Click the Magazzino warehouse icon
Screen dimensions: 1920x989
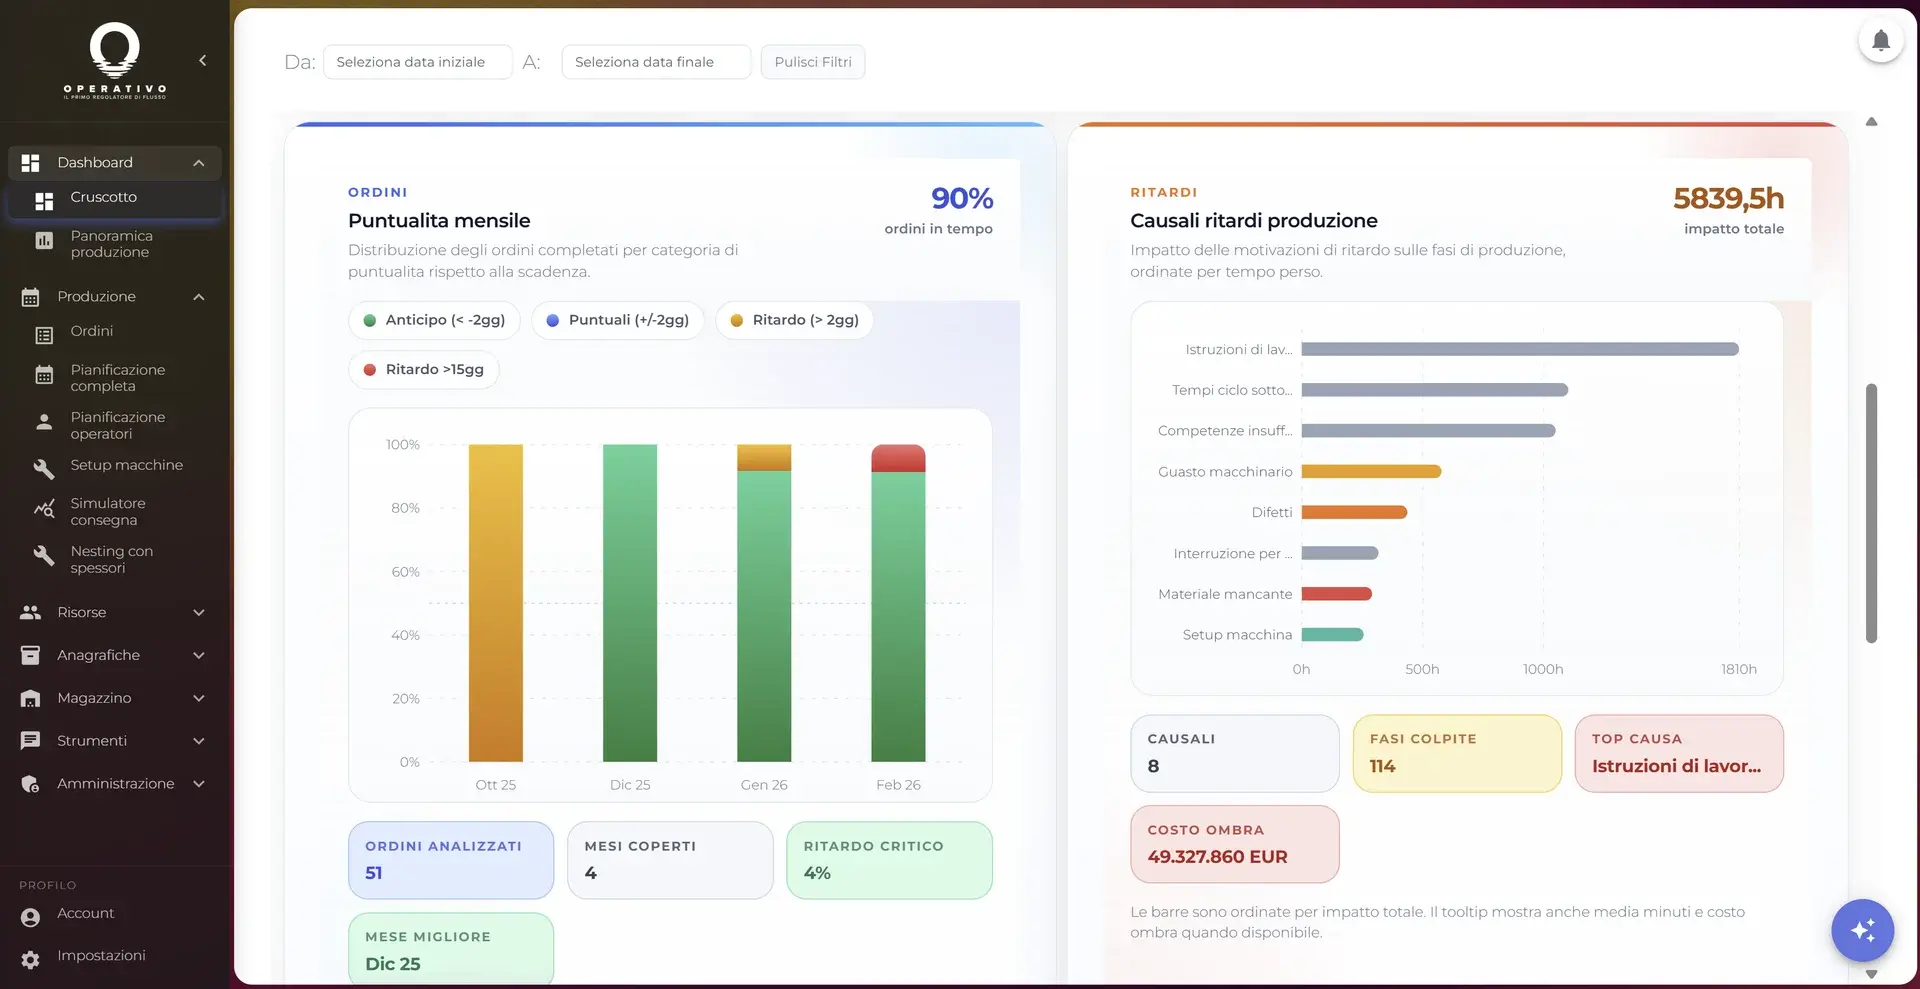coord(31,698)
